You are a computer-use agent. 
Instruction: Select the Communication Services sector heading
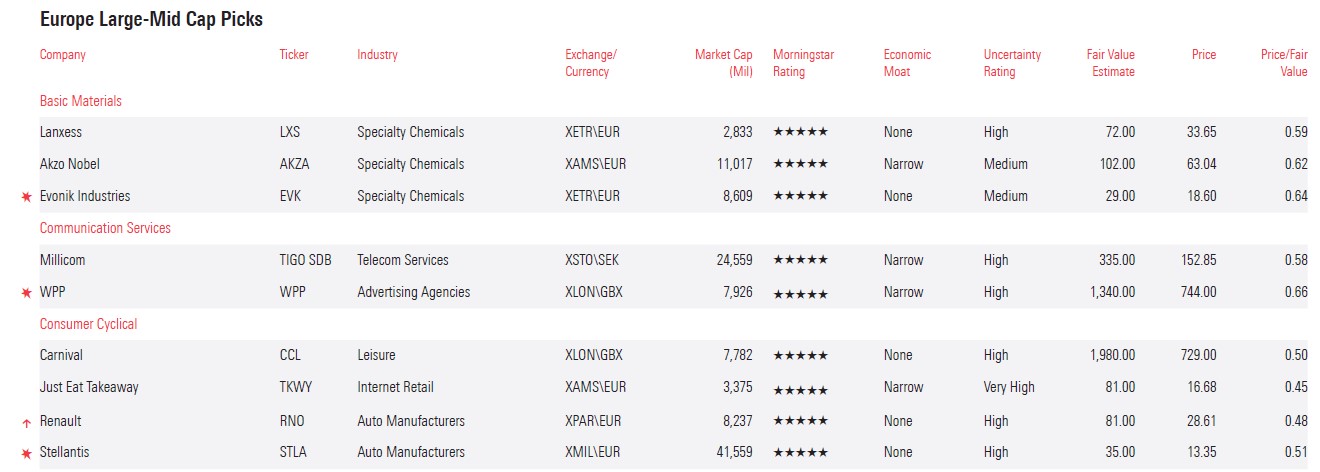(x=105, y=228)
